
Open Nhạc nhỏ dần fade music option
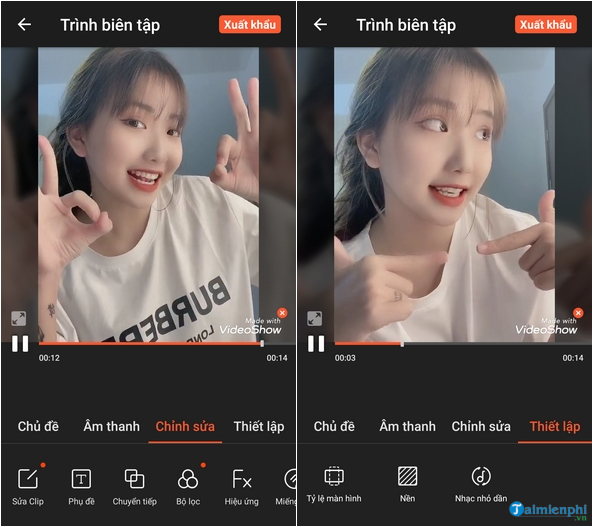(x=481, y=485)
